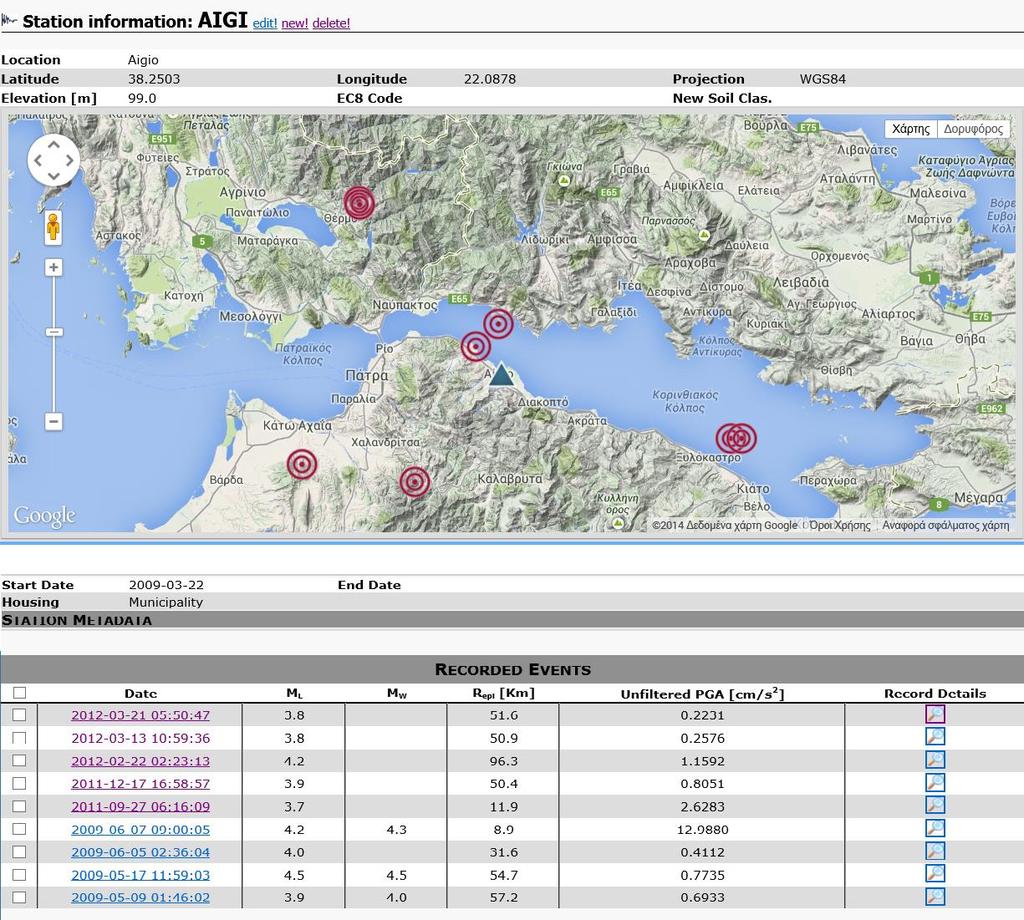
Task: Click the Date column header
Action: (140, 693)
